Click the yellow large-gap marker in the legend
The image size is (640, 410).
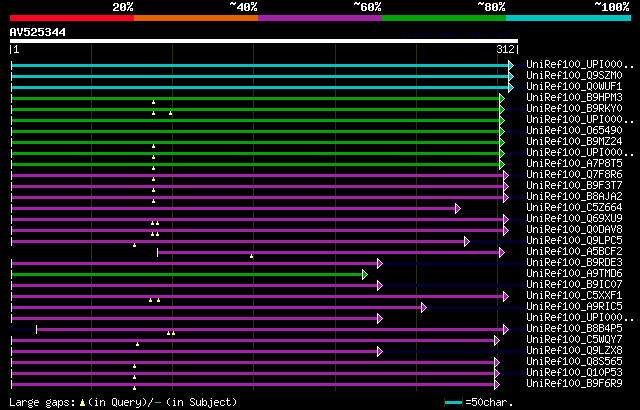[x=82, y=403]
